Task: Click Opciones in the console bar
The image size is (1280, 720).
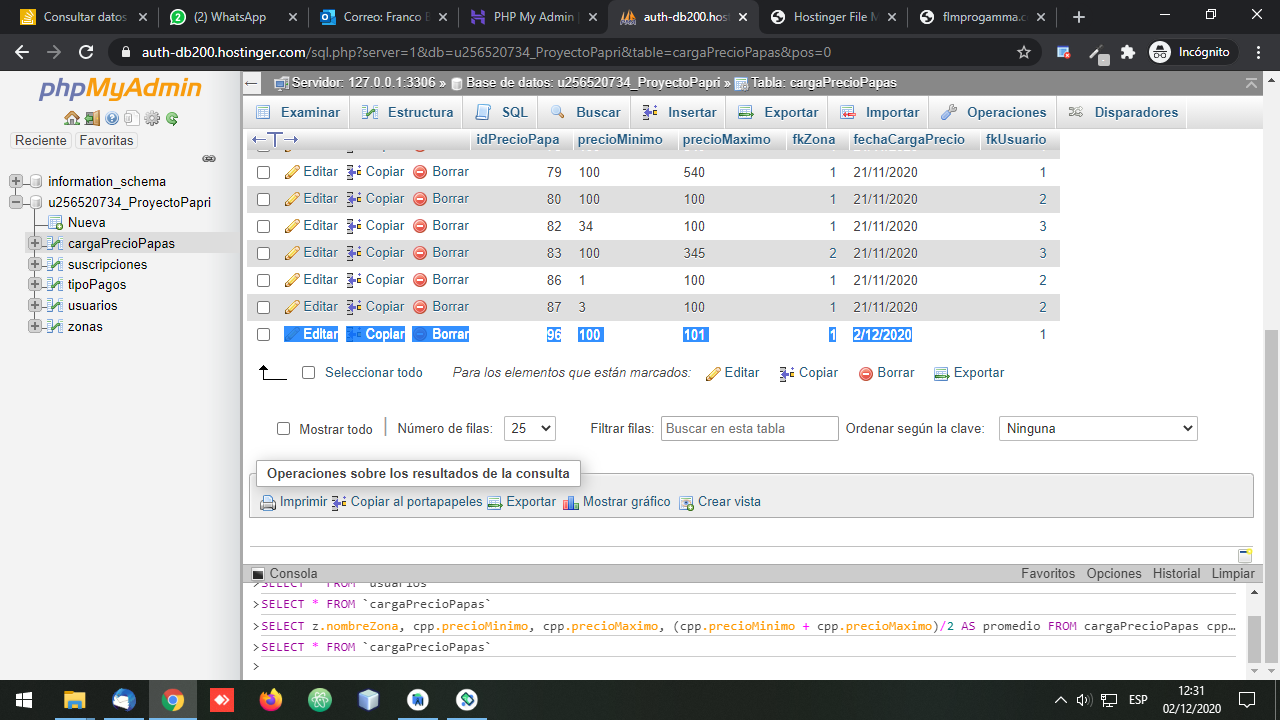Action: click(x=1114, y=574)
